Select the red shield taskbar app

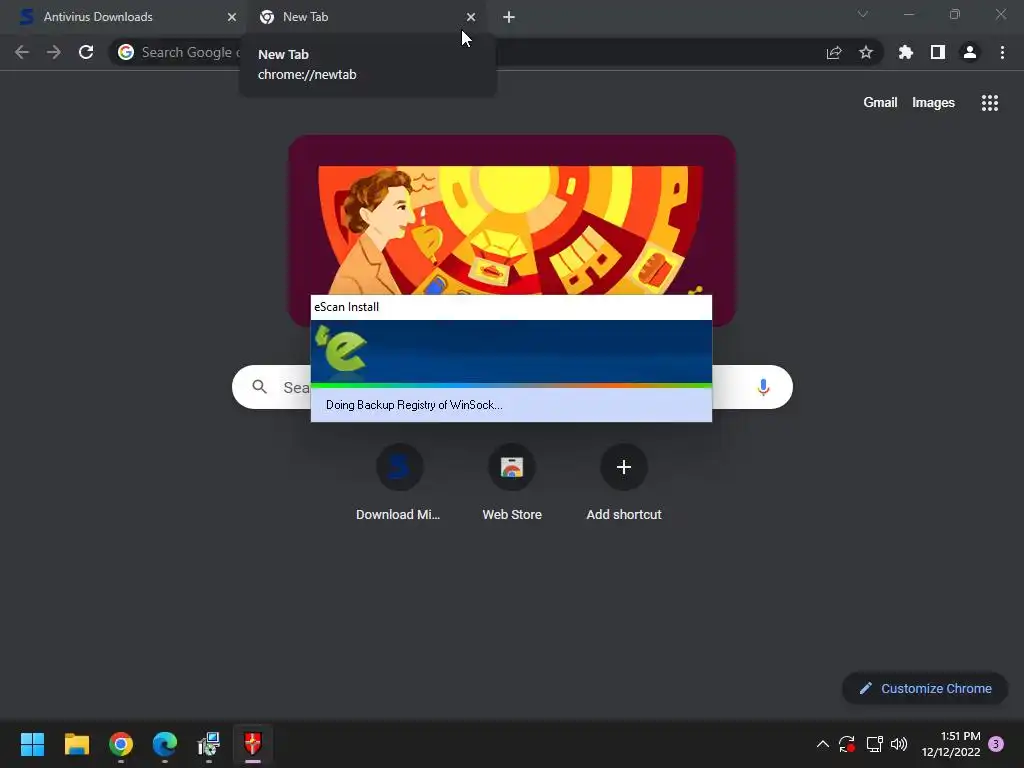[x=253, y=744]
